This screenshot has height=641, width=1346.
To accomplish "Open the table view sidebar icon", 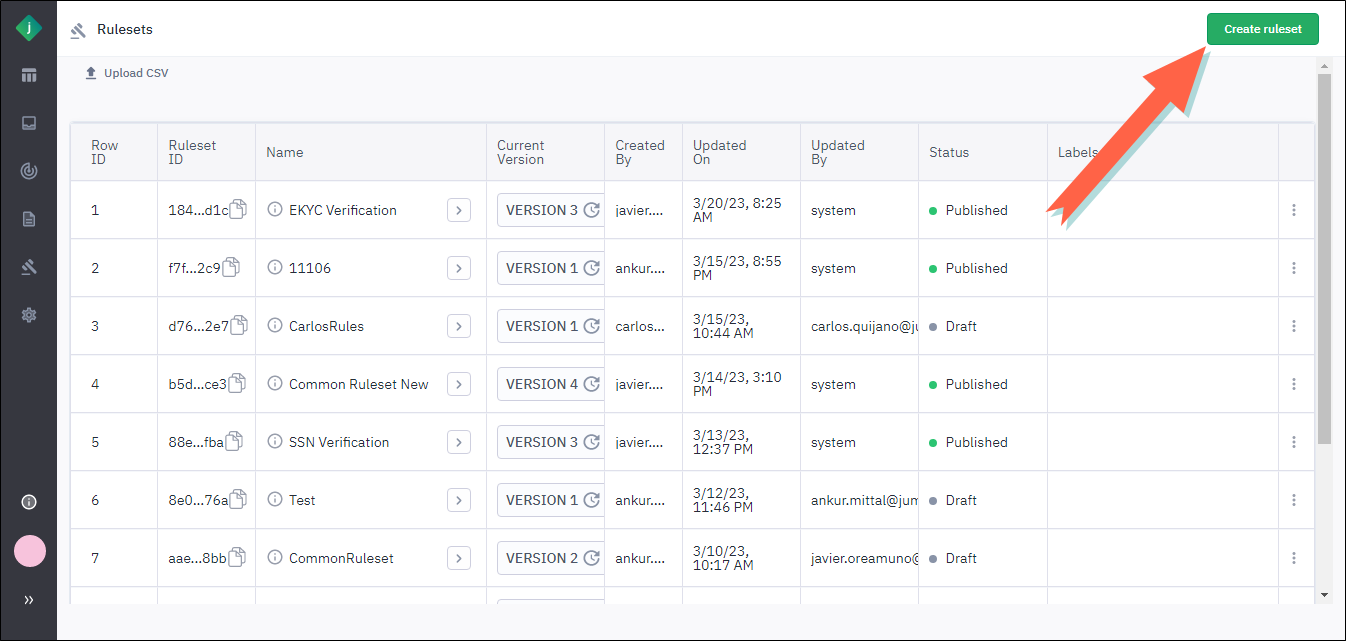I will [29, 75].
